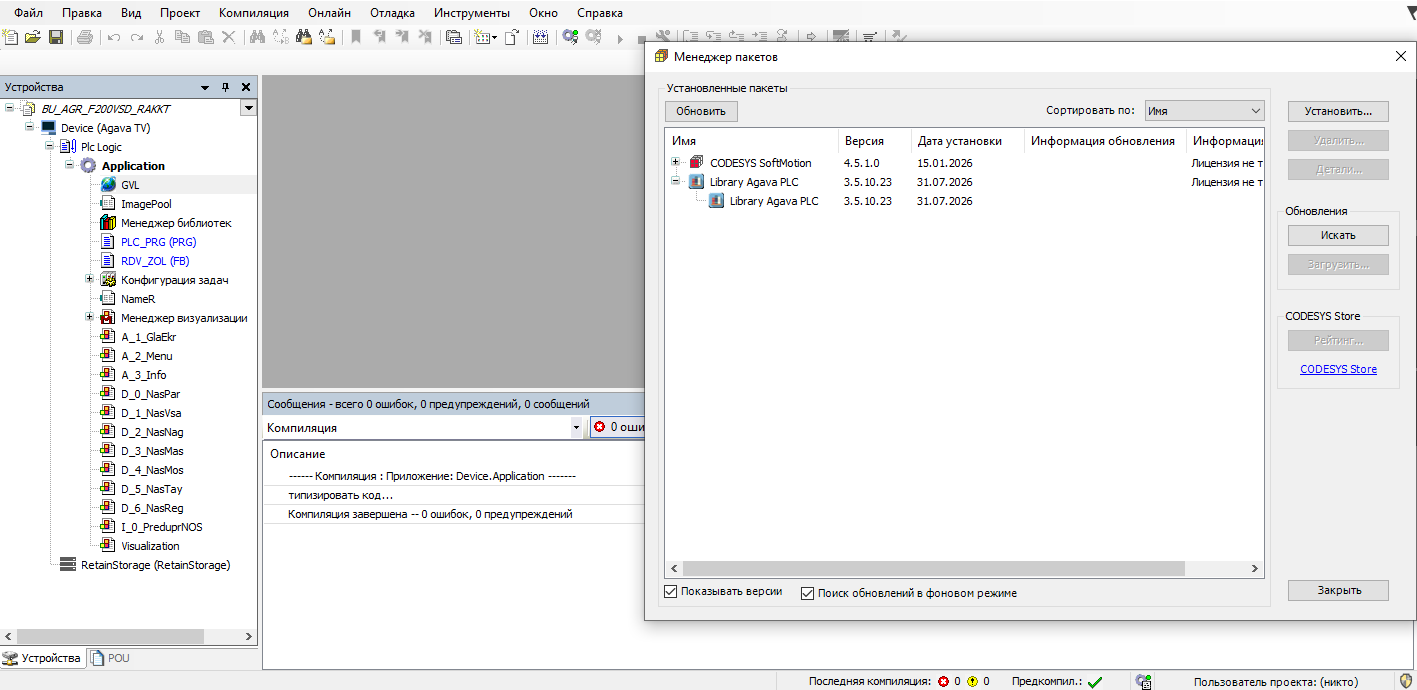Collapse the Application tree node
Image resolution: width=1417 pixels, height=690 pixels.
(70, 165)
